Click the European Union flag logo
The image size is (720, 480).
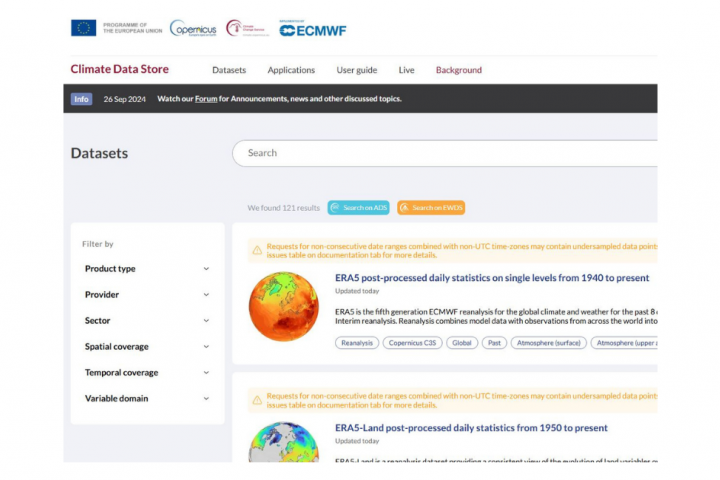tap(84, 28)
